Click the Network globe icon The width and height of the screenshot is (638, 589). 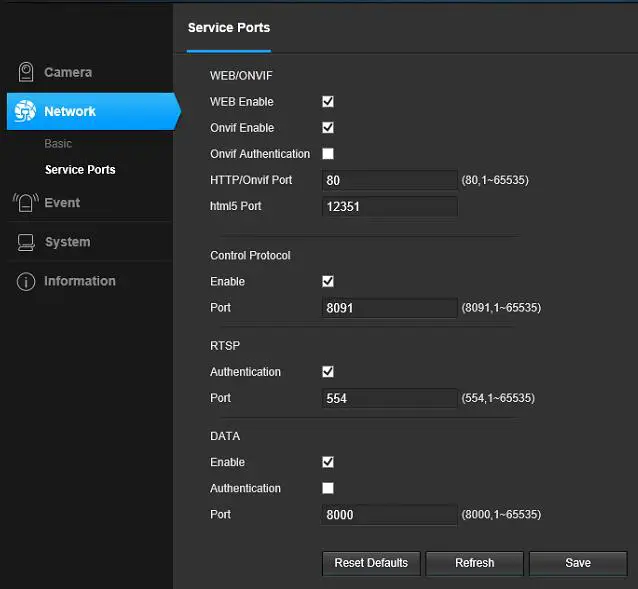coord(25,112)
